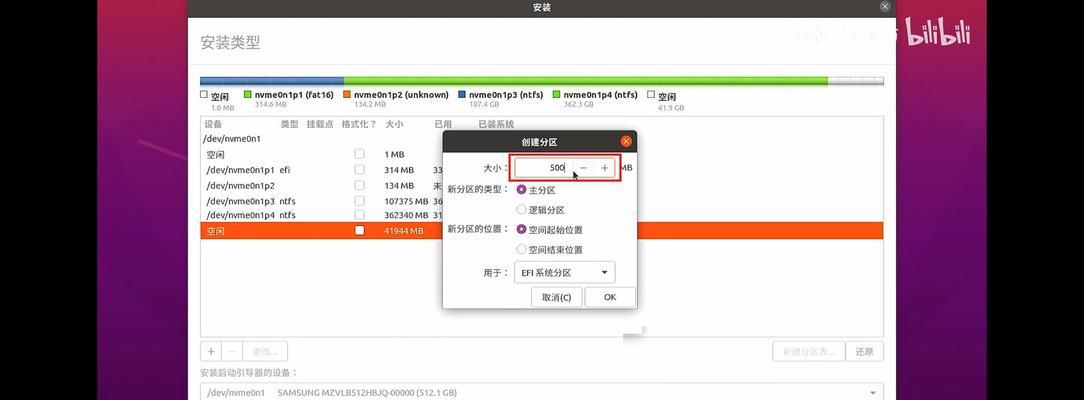Click the partition size input field showing 500
The image size is (1084, 400).
point(543,168)
